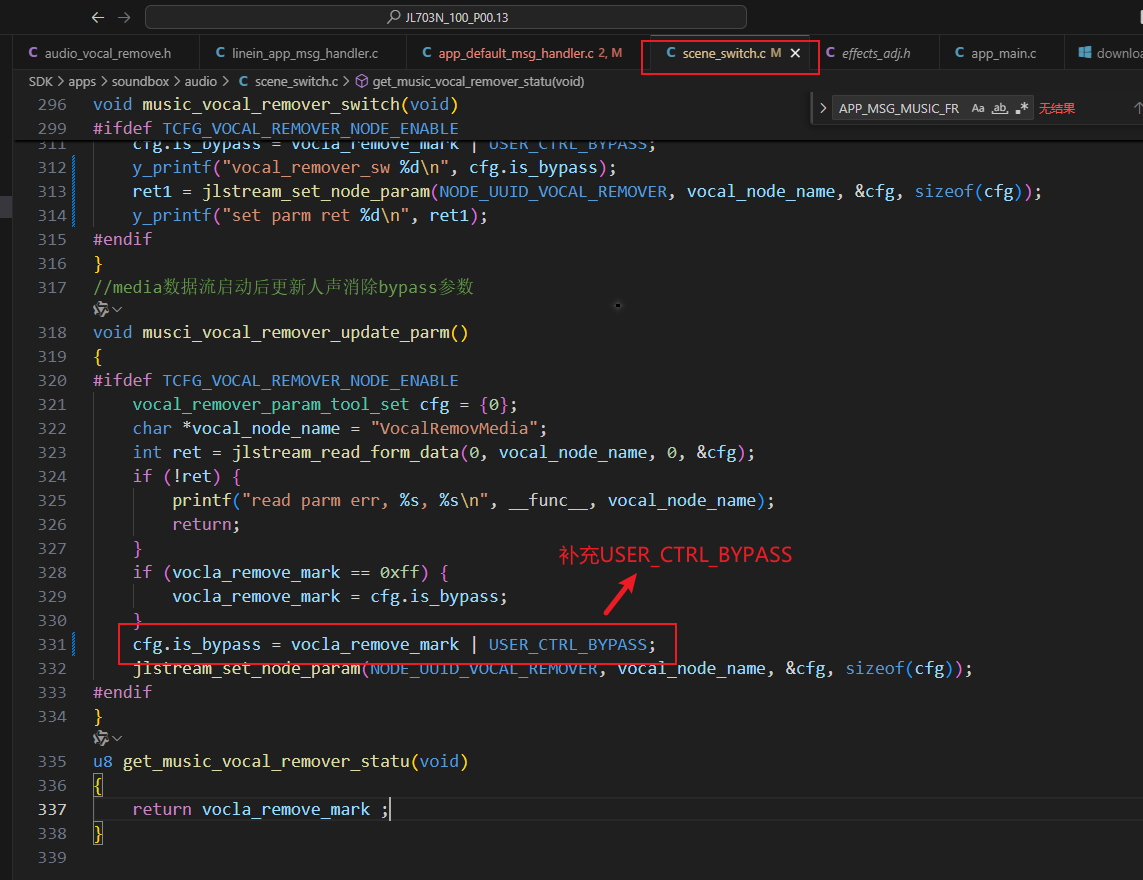
Task: Switch to the app_default_msg_handler.c tab
Action: click(x=523, y=53)
